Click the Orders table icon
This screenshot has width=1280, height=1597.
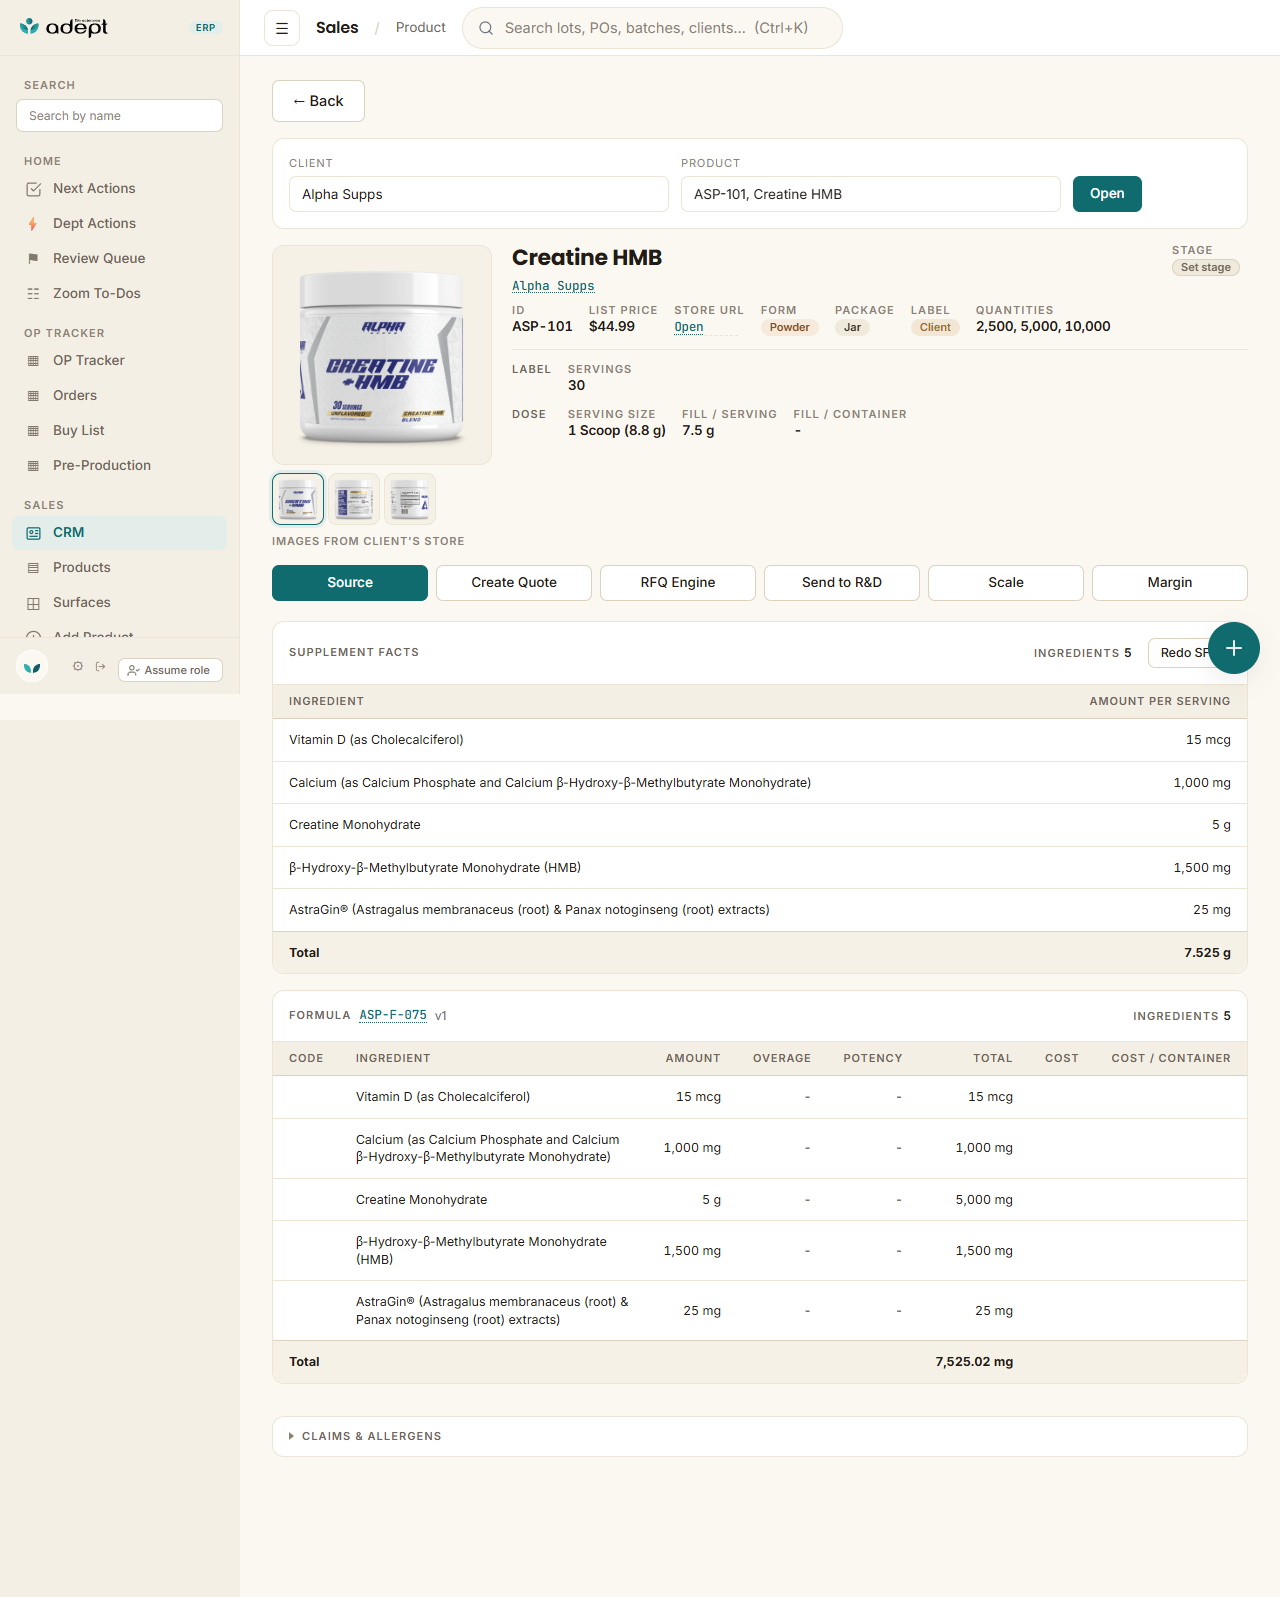pyautogui.click(x=33, y=396)
